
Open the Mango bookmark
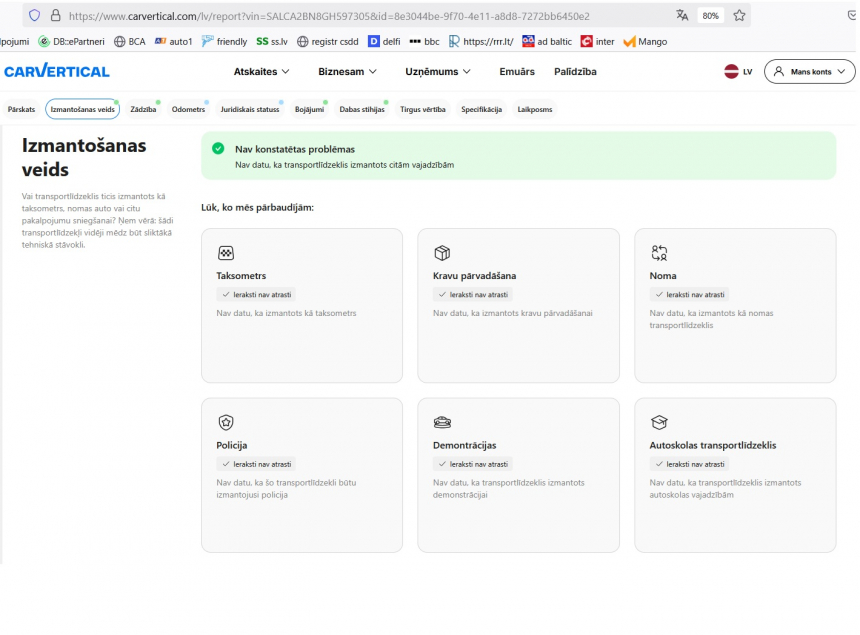[646, 42]
